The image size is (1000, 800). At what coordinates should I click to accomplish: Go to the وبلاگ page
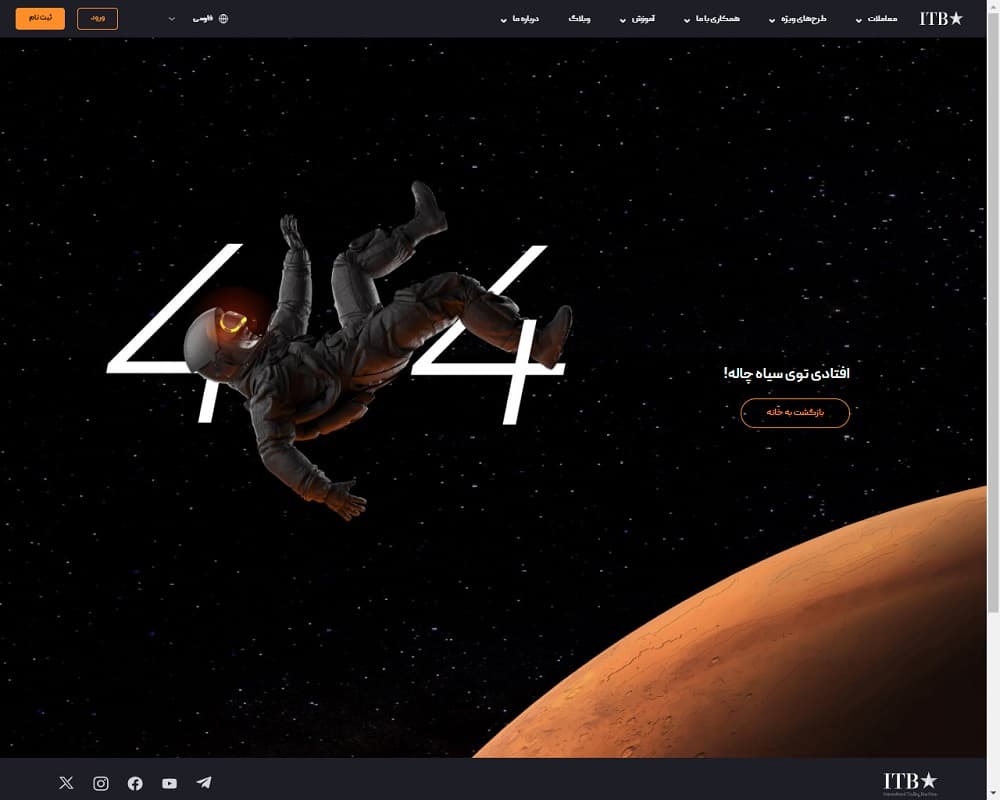579,19
